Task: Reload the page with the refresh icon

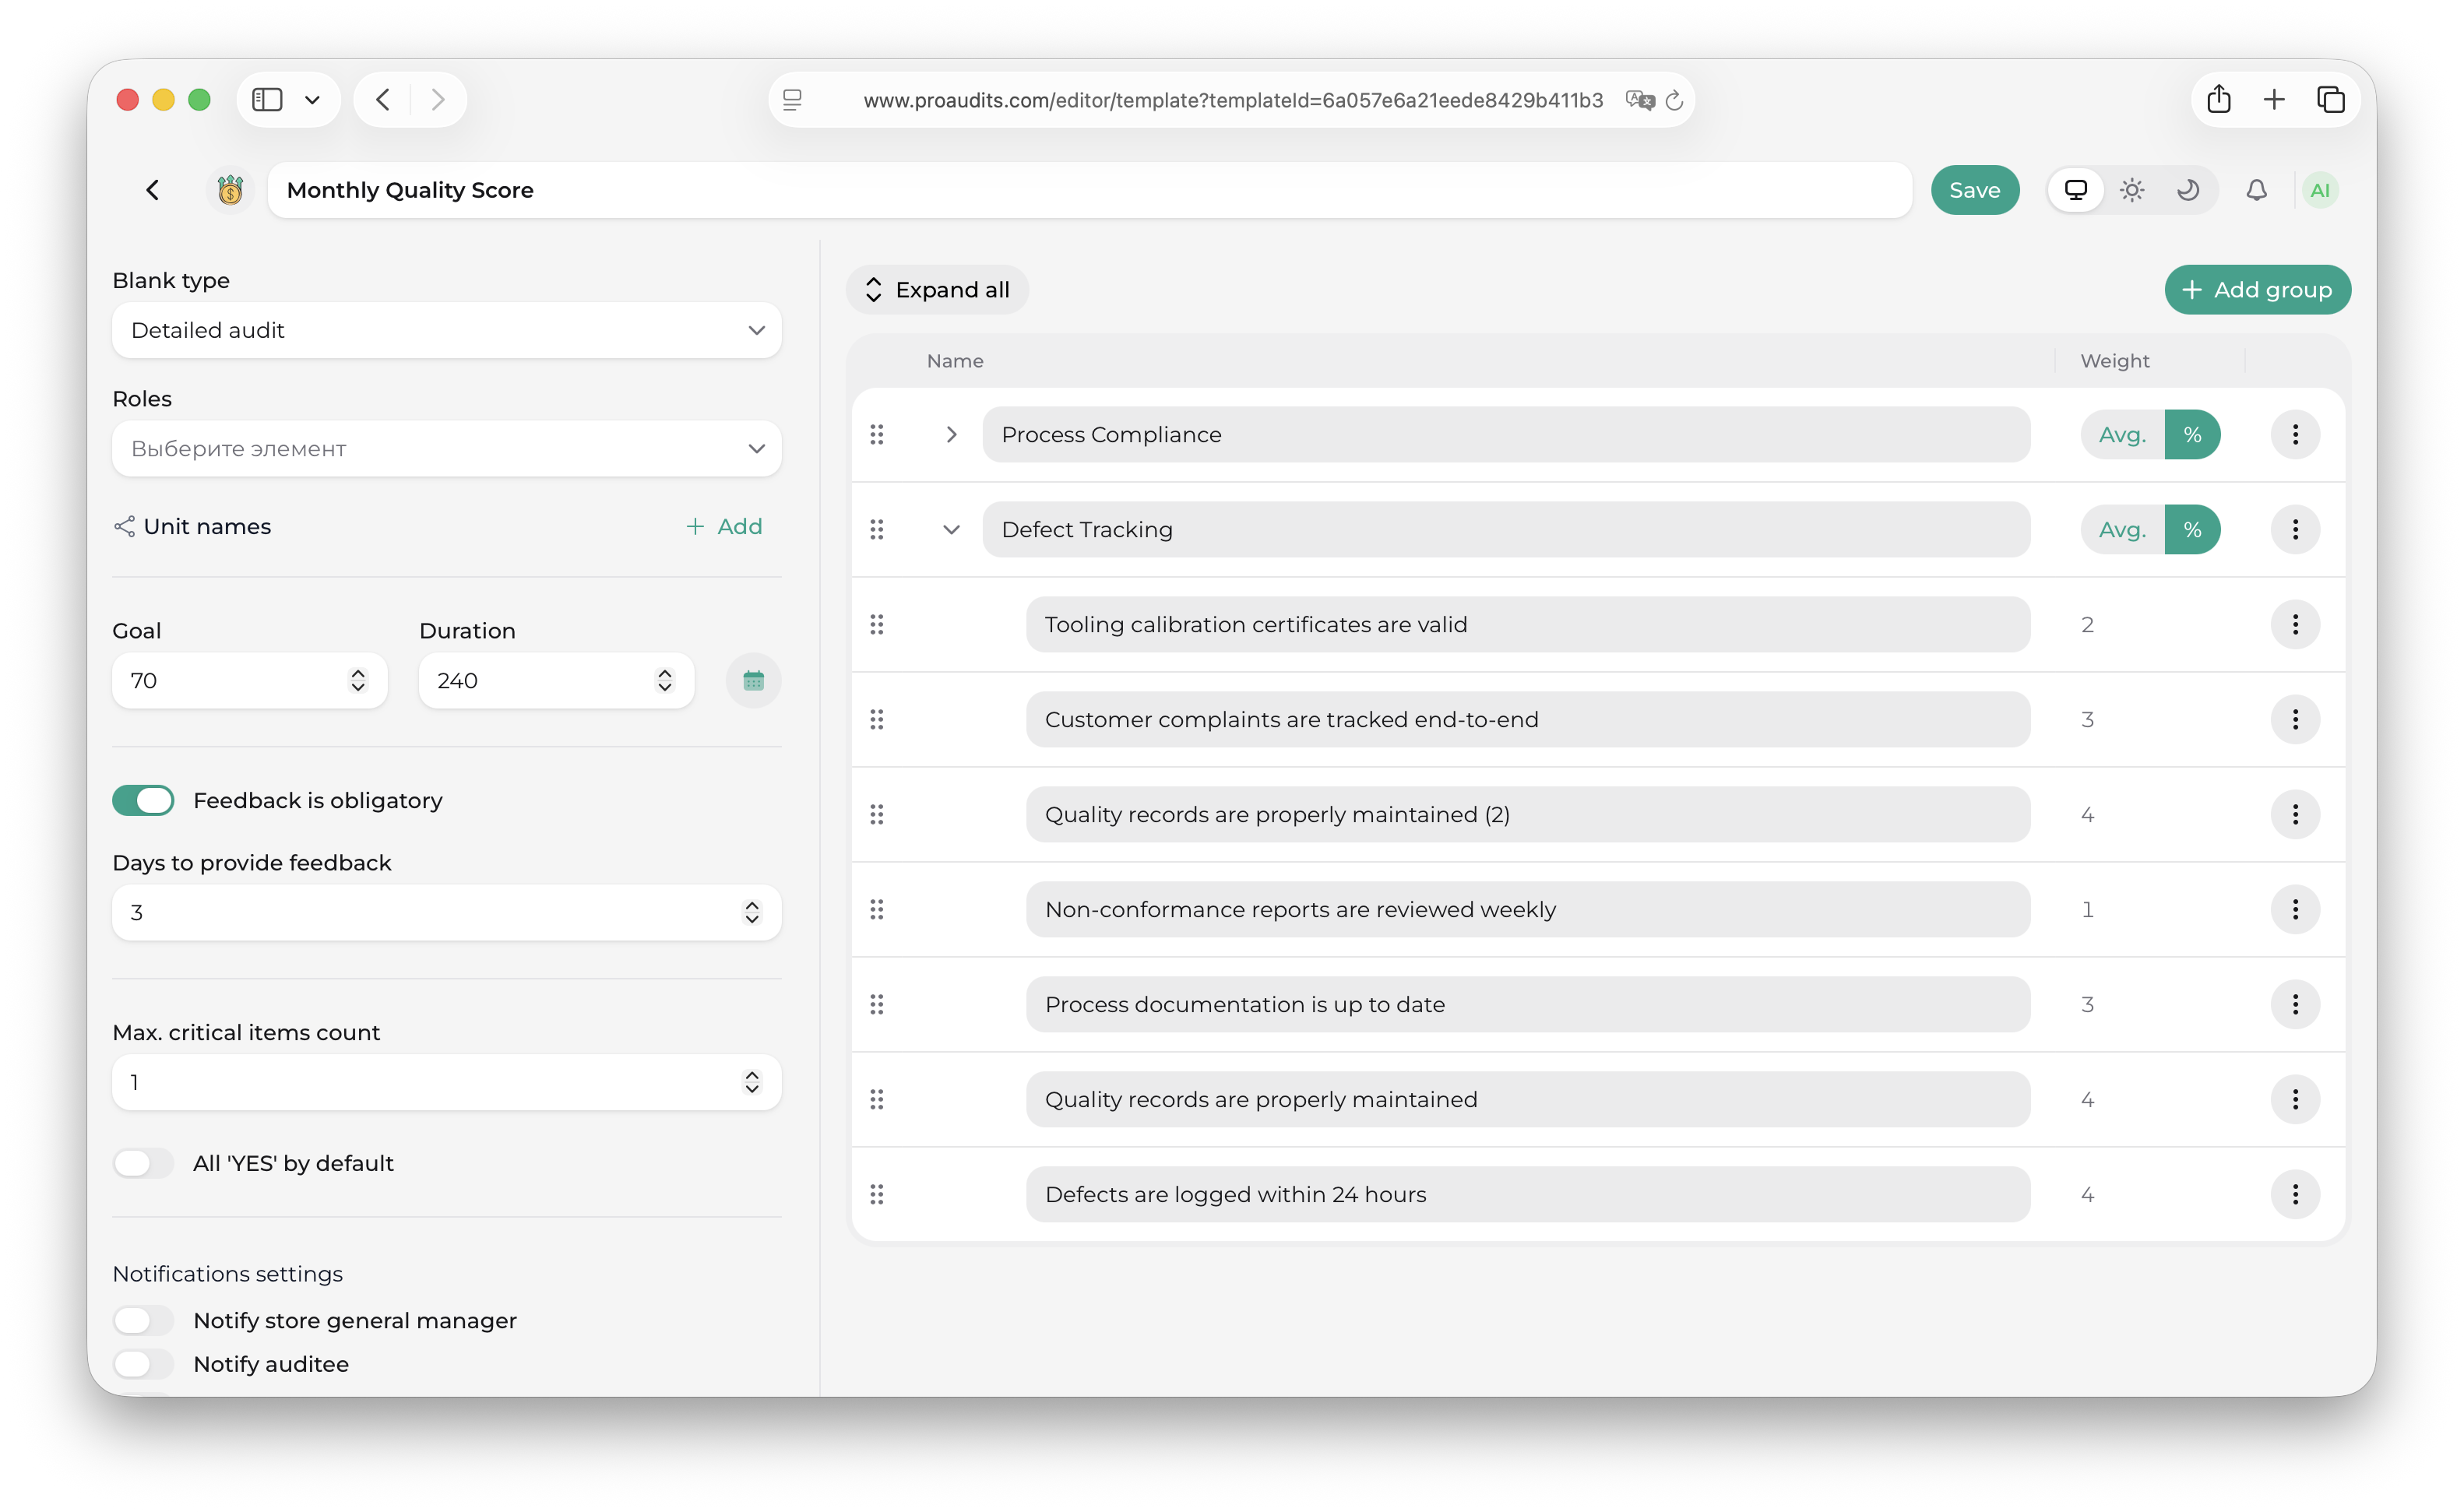Action: pyautogui.click(x=1675, y=100)
